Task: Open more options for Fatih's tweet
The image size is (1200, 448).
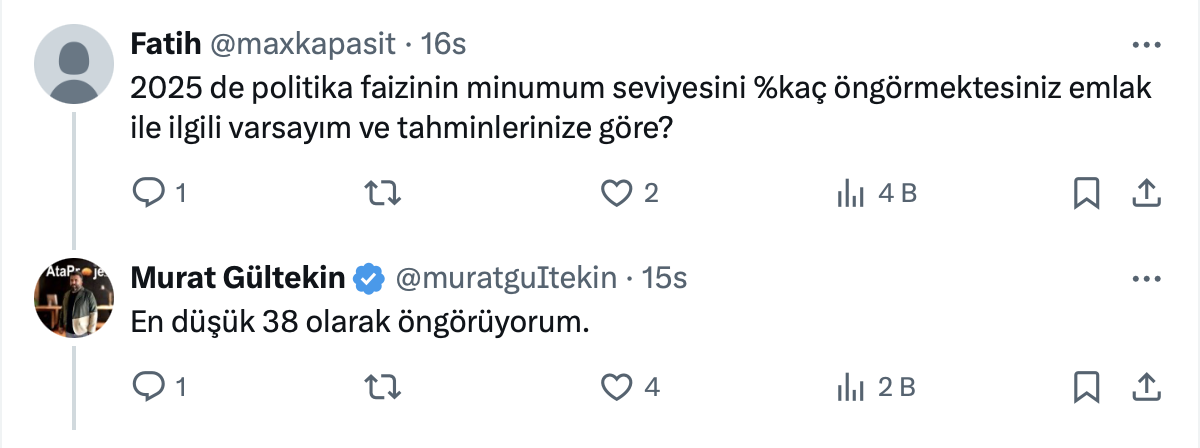Action: pyautogui.click(x=1146, y=45)
